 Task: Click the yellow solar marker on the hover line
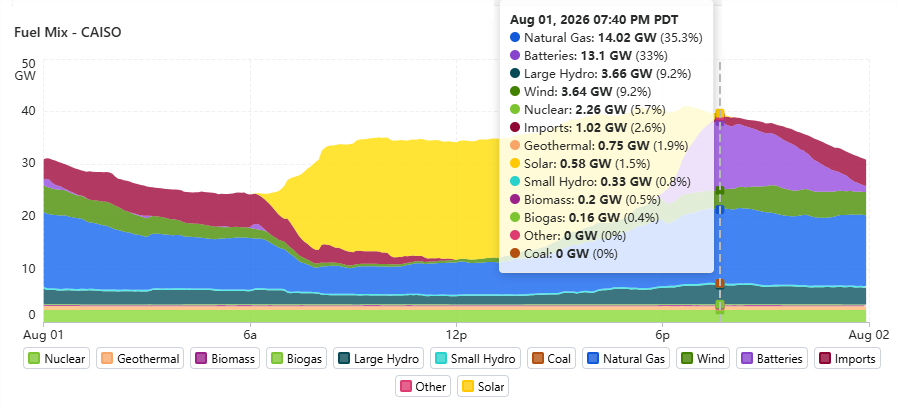tap(720, 113)
